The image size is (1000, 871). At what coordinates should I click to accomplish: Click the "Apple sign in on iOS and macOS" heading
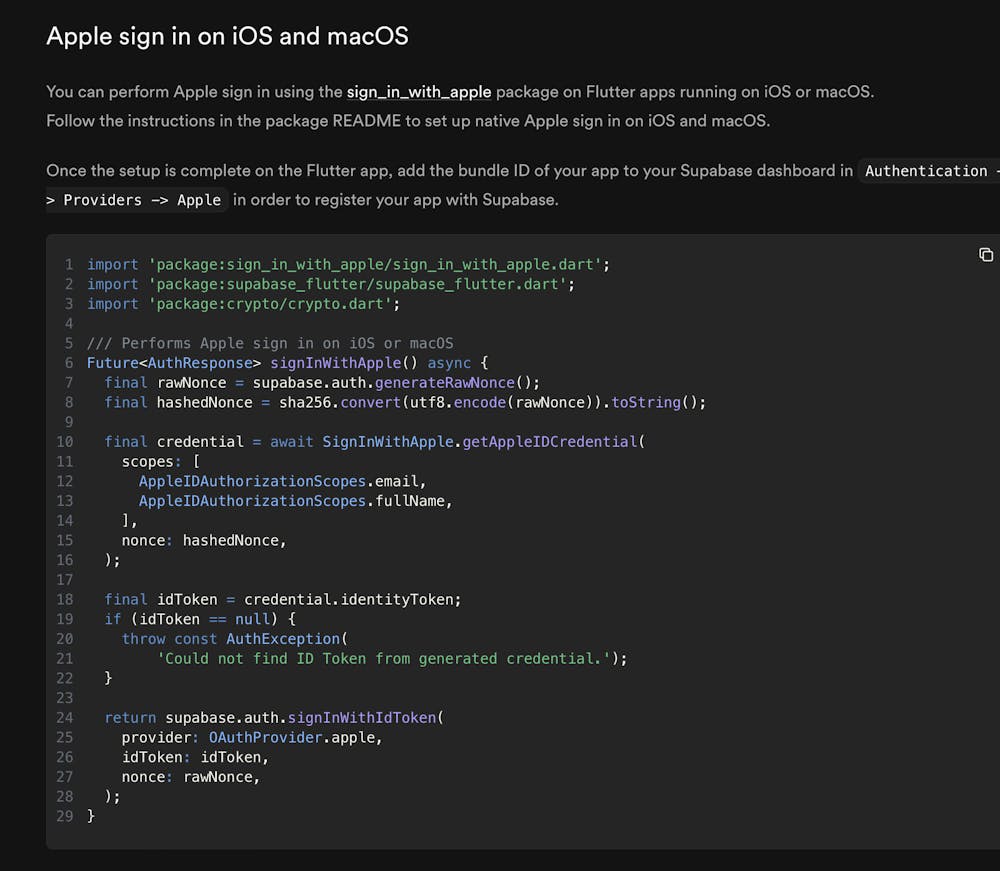coord(227,36)
